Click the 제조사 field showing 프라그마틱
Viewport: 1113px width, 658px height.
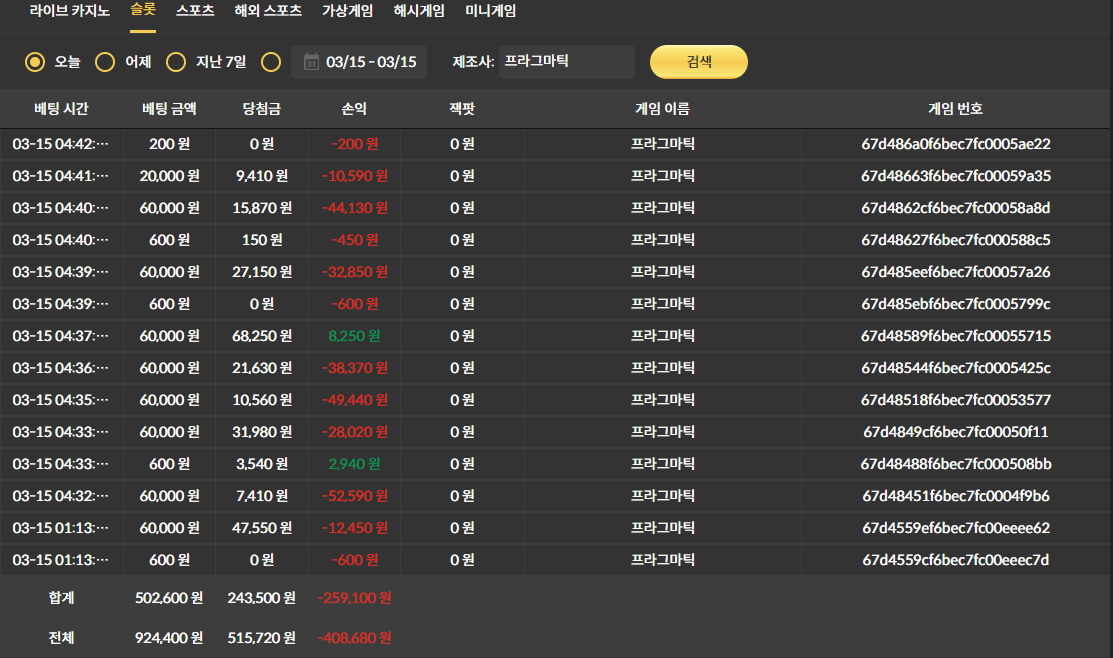(566, 61)
